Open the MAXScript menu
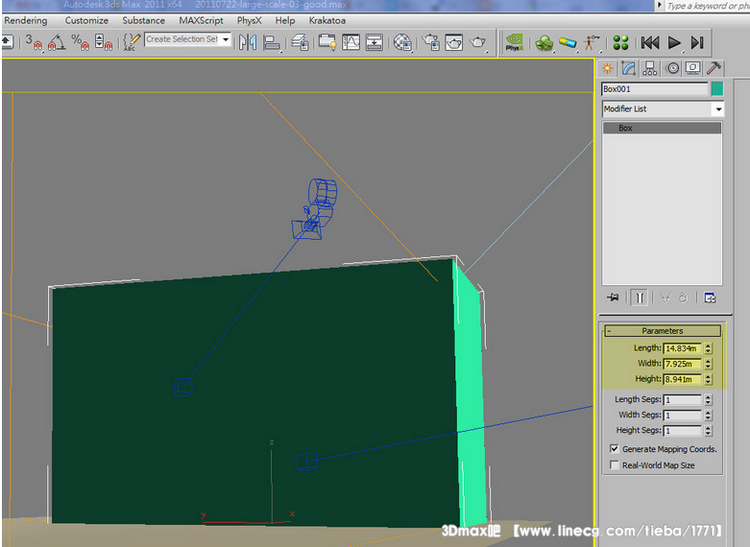The width and height of the screenshot is (750, 547). [201, 21]
